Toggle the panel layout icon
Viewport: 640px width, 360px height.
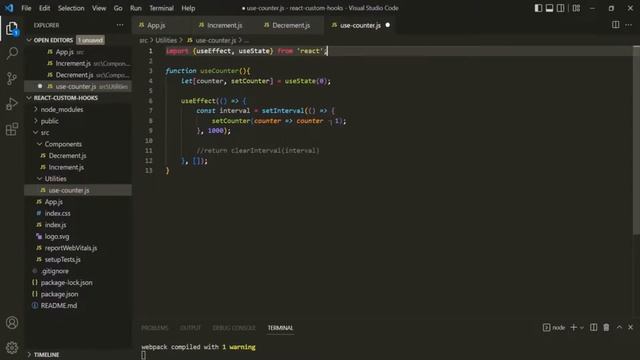coord(549,8)
